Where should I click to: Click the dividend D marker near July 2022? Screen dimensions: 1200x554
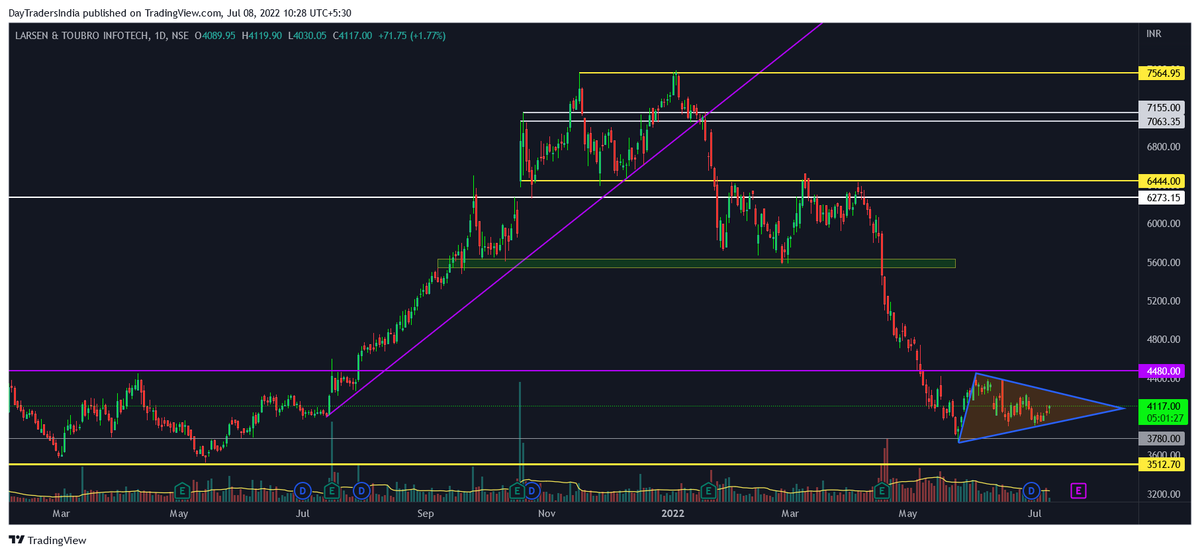1031,491
